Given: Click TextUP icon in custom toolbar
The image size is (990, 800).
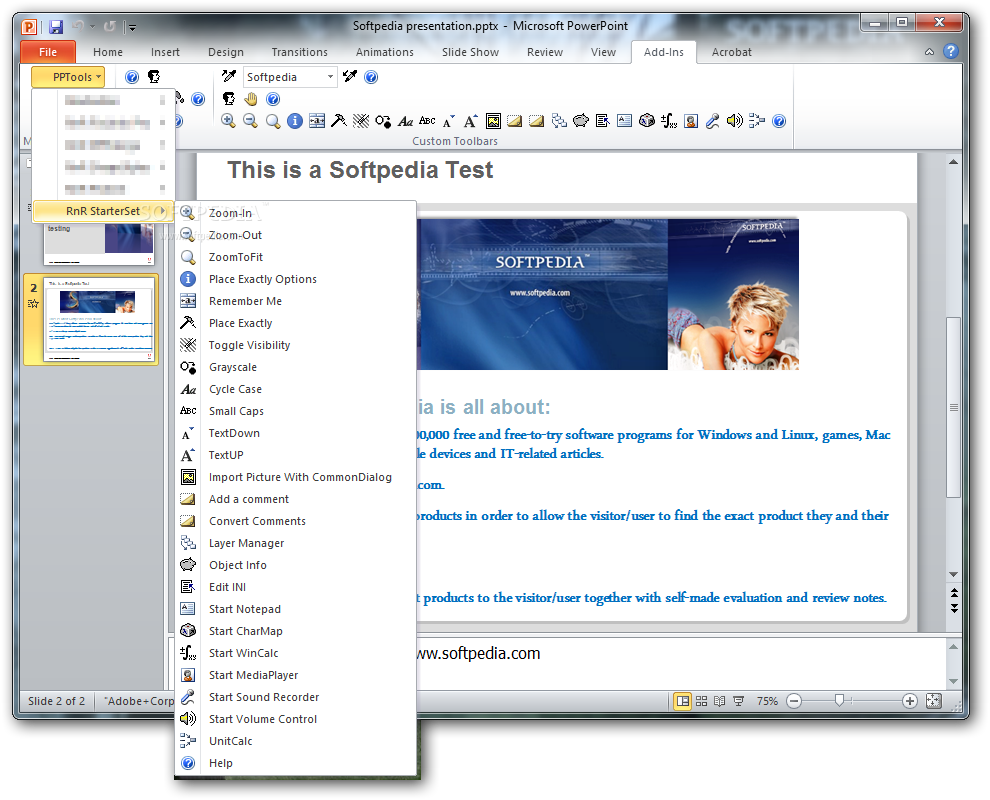Looking at the screenshot, I should 470,121.
